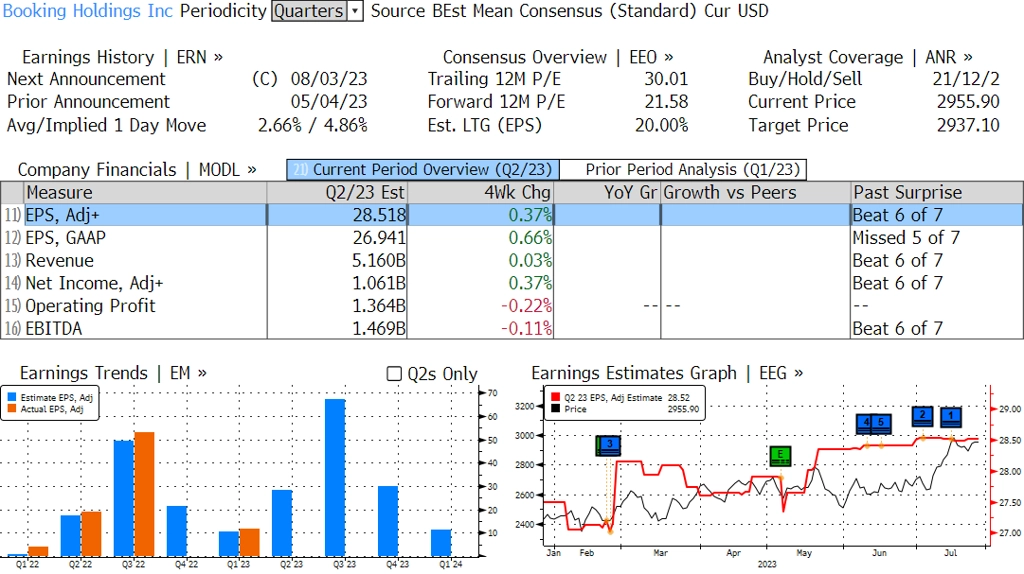Click the Forward 12M P/E value 21.58
This screenshot has width=1024, height=574.
tap(666, 102)
